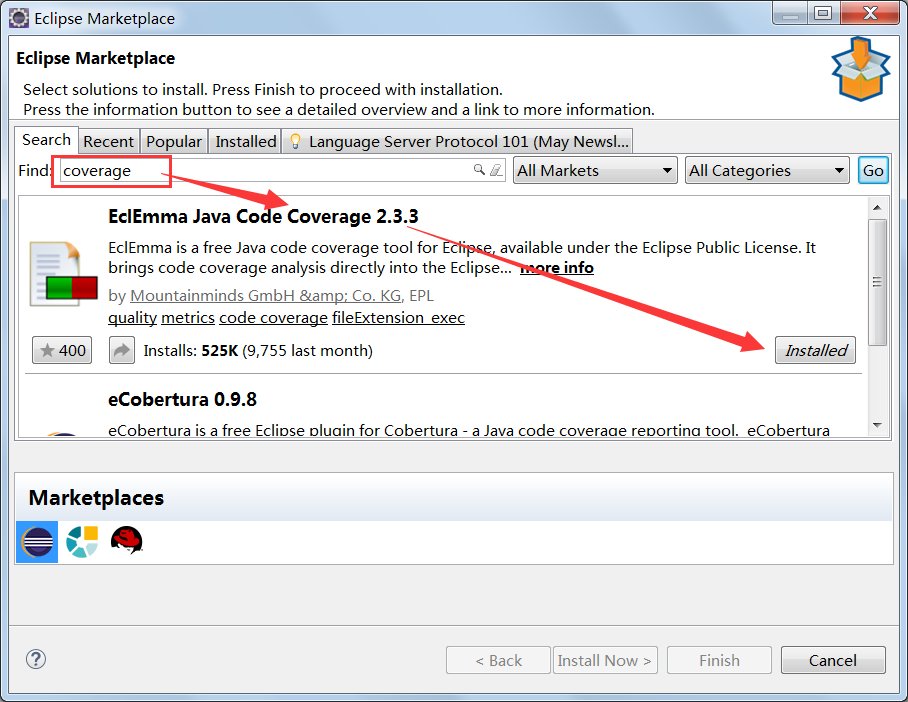Select the Red Hat marketplace icon
This screenshot has height=702, width=908.
click(126, 540)
